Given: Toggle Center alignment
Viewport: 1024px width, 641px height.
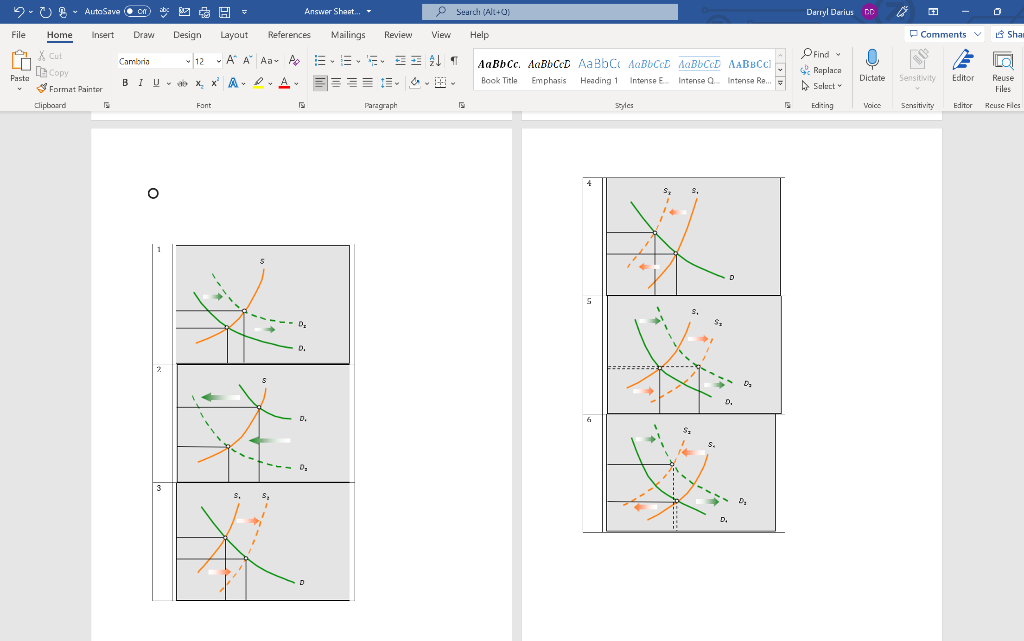Looking at the screenshot, I should (x=336, y=83).
